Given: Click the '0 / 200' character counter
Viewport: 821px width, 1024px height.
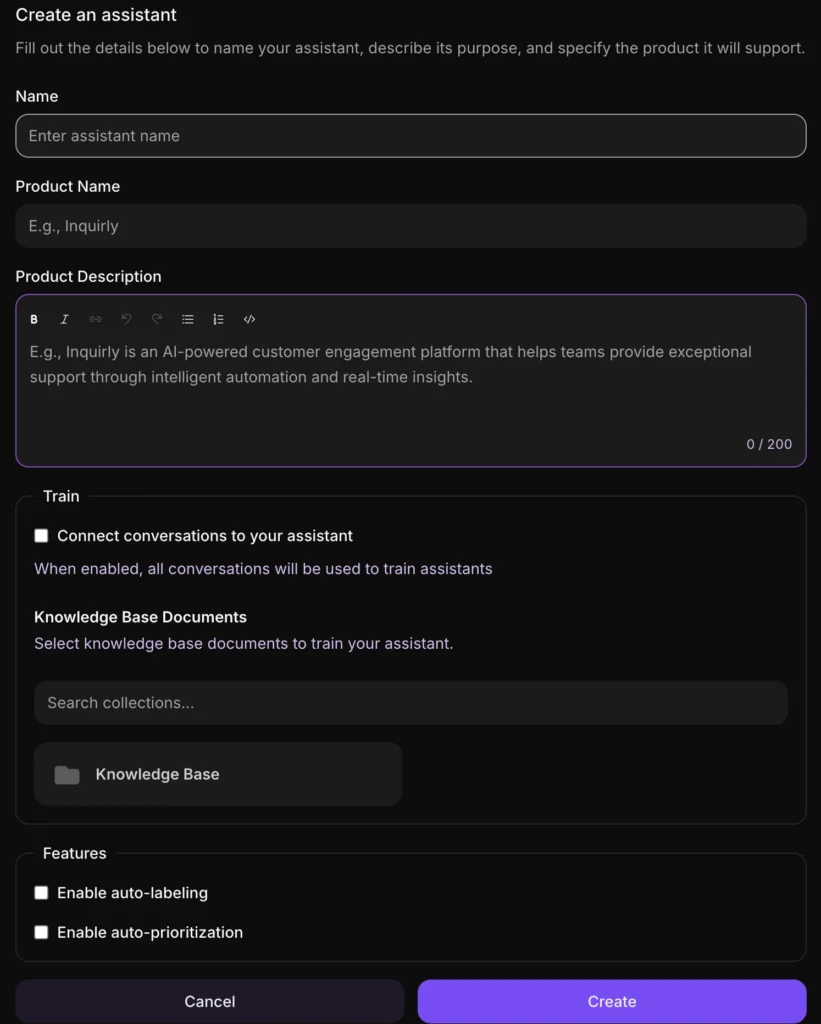Looking at the screenshot, I should [769, 444].
